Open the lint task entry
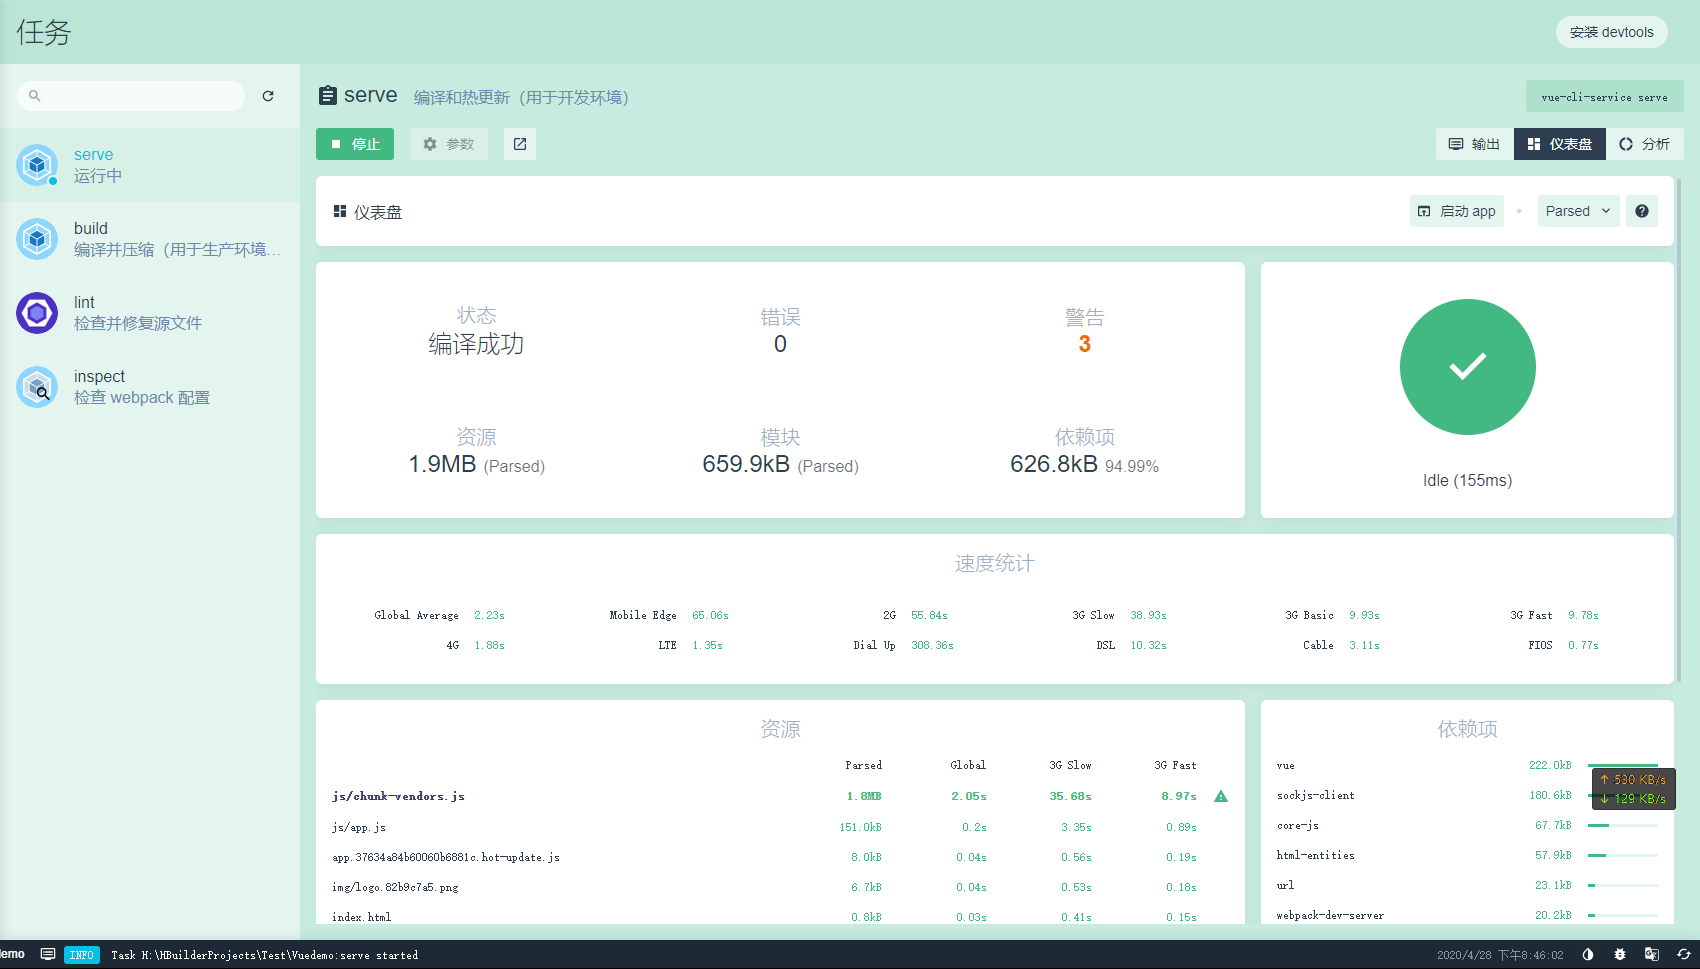The image size is (1700, 969). point(150,313)
